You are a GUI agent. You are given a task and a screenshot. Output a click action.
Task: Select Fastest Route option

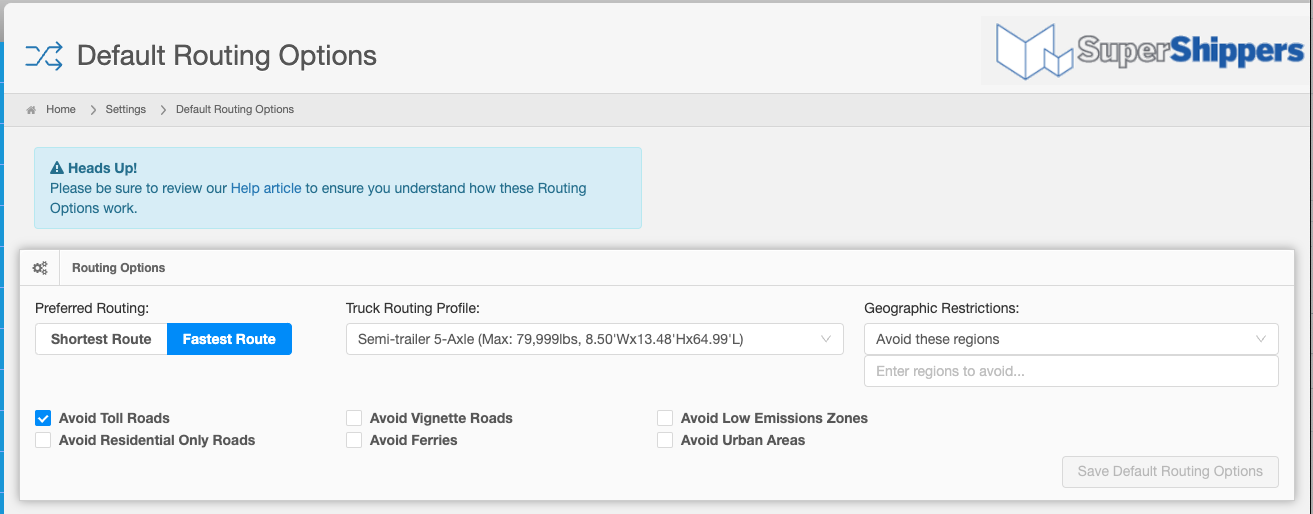[x=229, y=339]
